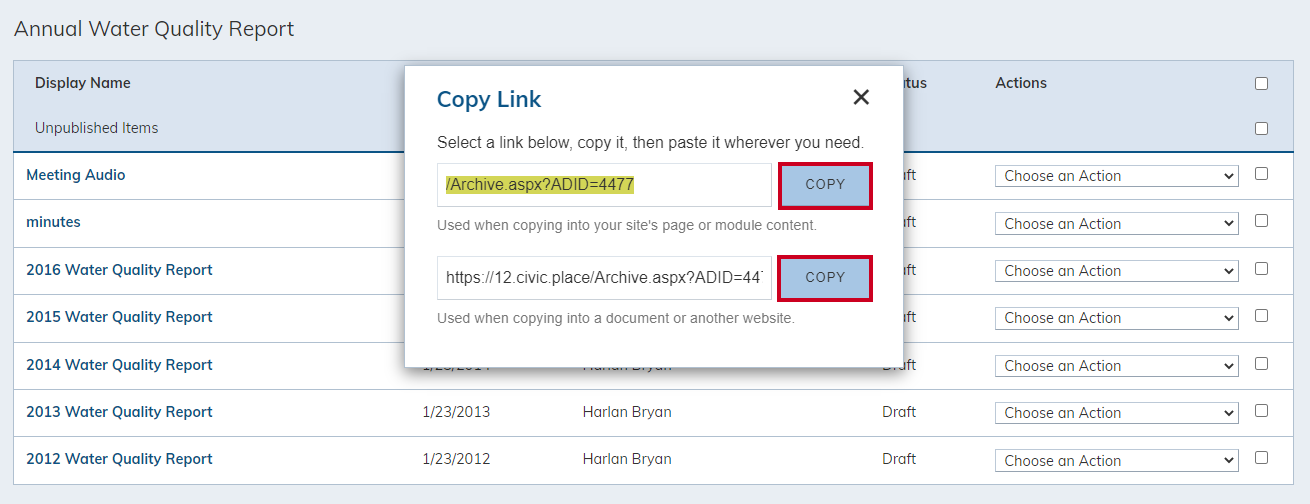Open the minutes item
Viewport: 1310px width, 504px height.
pyautogui.click(x=53, y=222)
